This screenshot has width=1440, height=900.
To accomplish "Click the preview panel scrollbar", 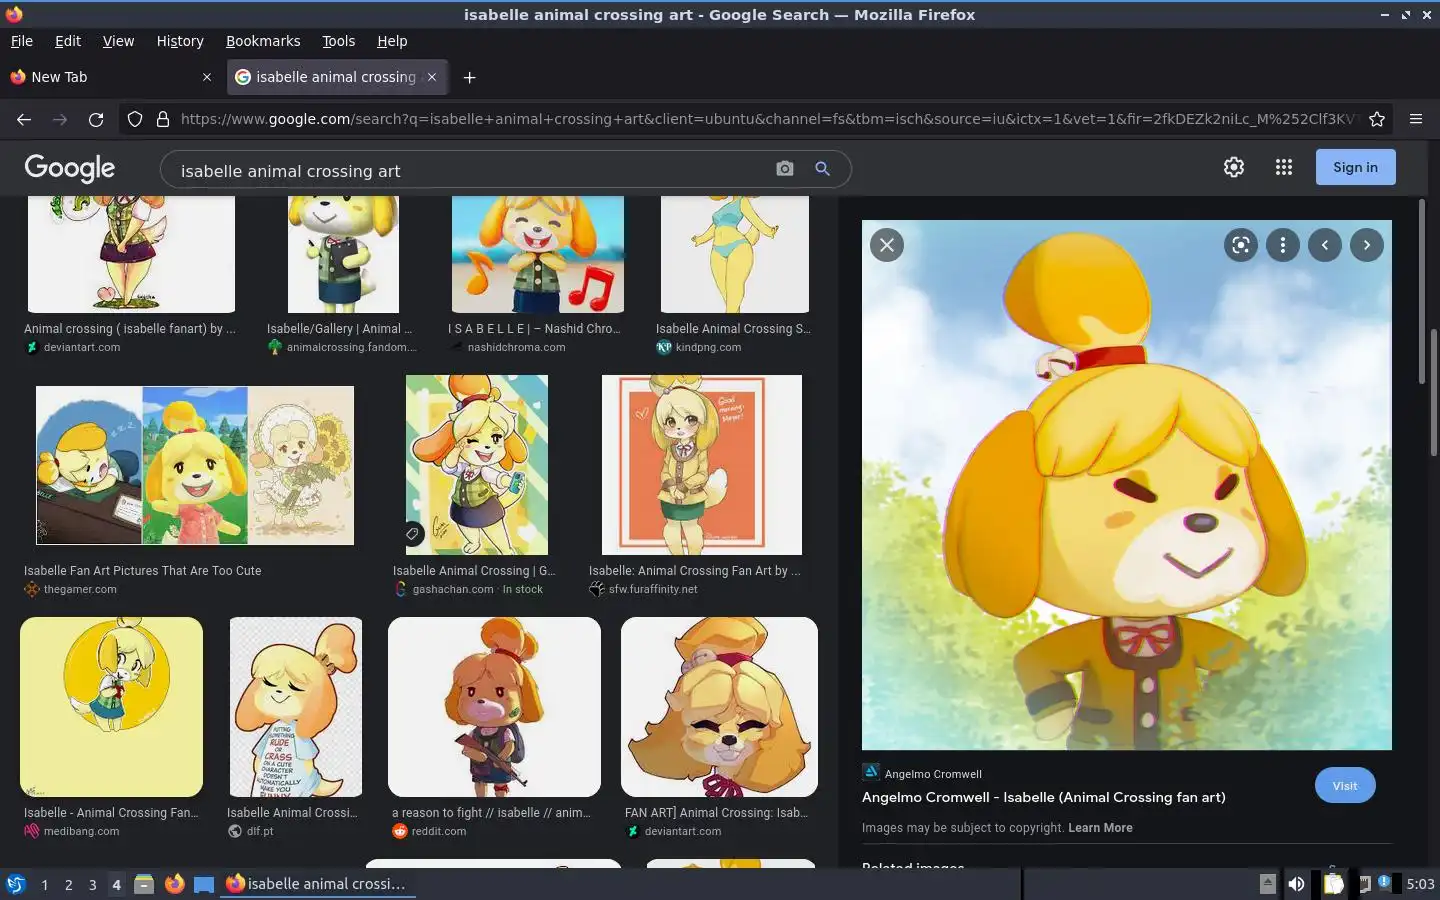I will (x=1421, y=290).
